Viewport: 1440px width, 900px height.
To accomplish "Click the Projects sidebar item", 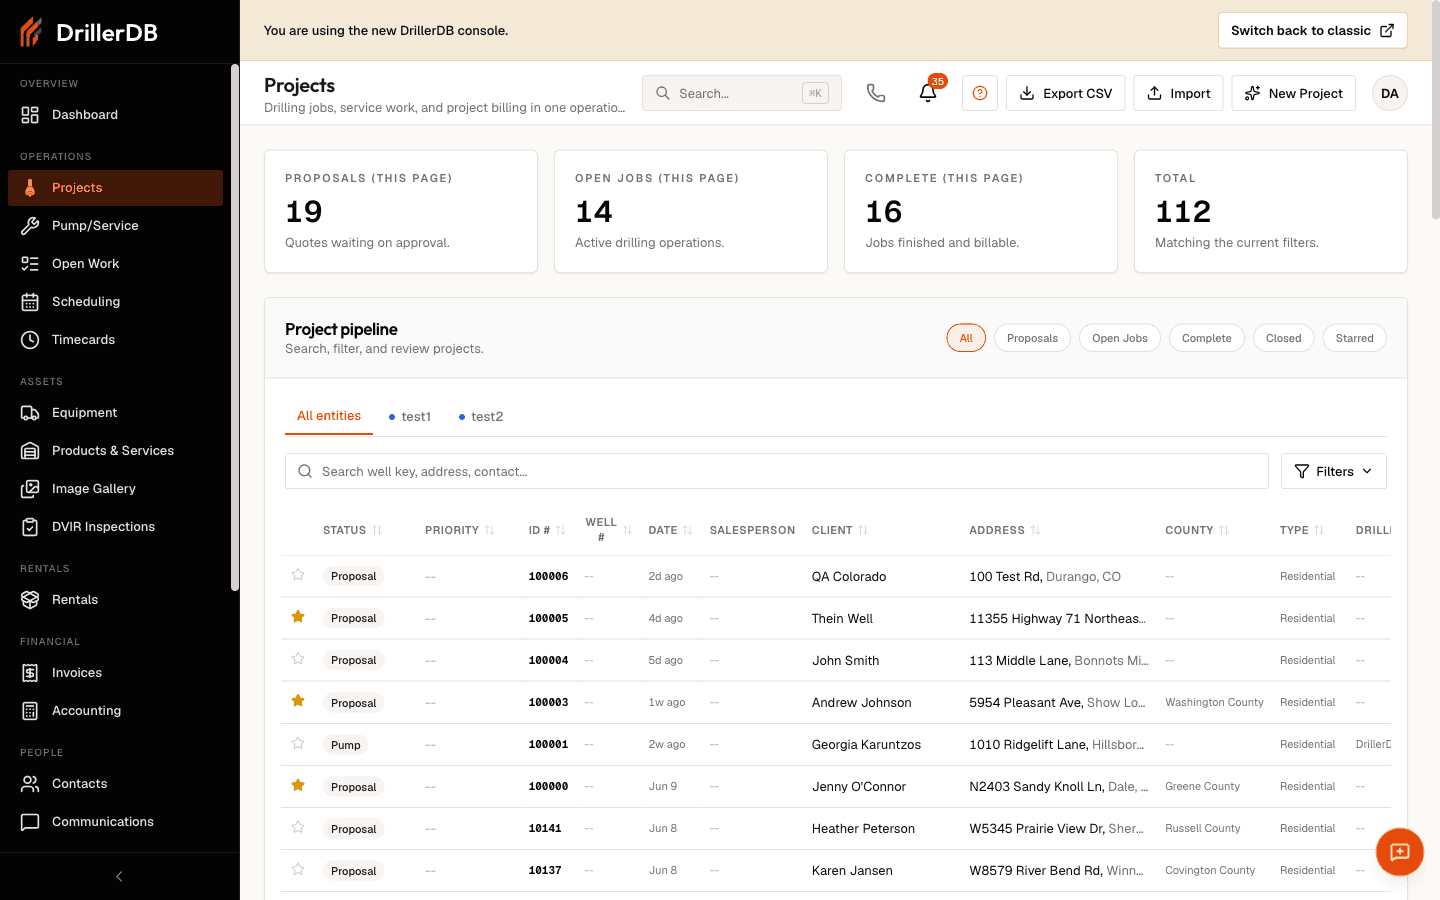I will [x=115, y=188].
